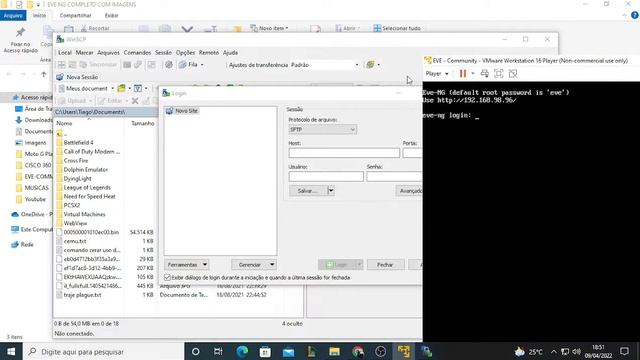
Task: Select traje plague.txt file
Action: click(x=82, y=295)
